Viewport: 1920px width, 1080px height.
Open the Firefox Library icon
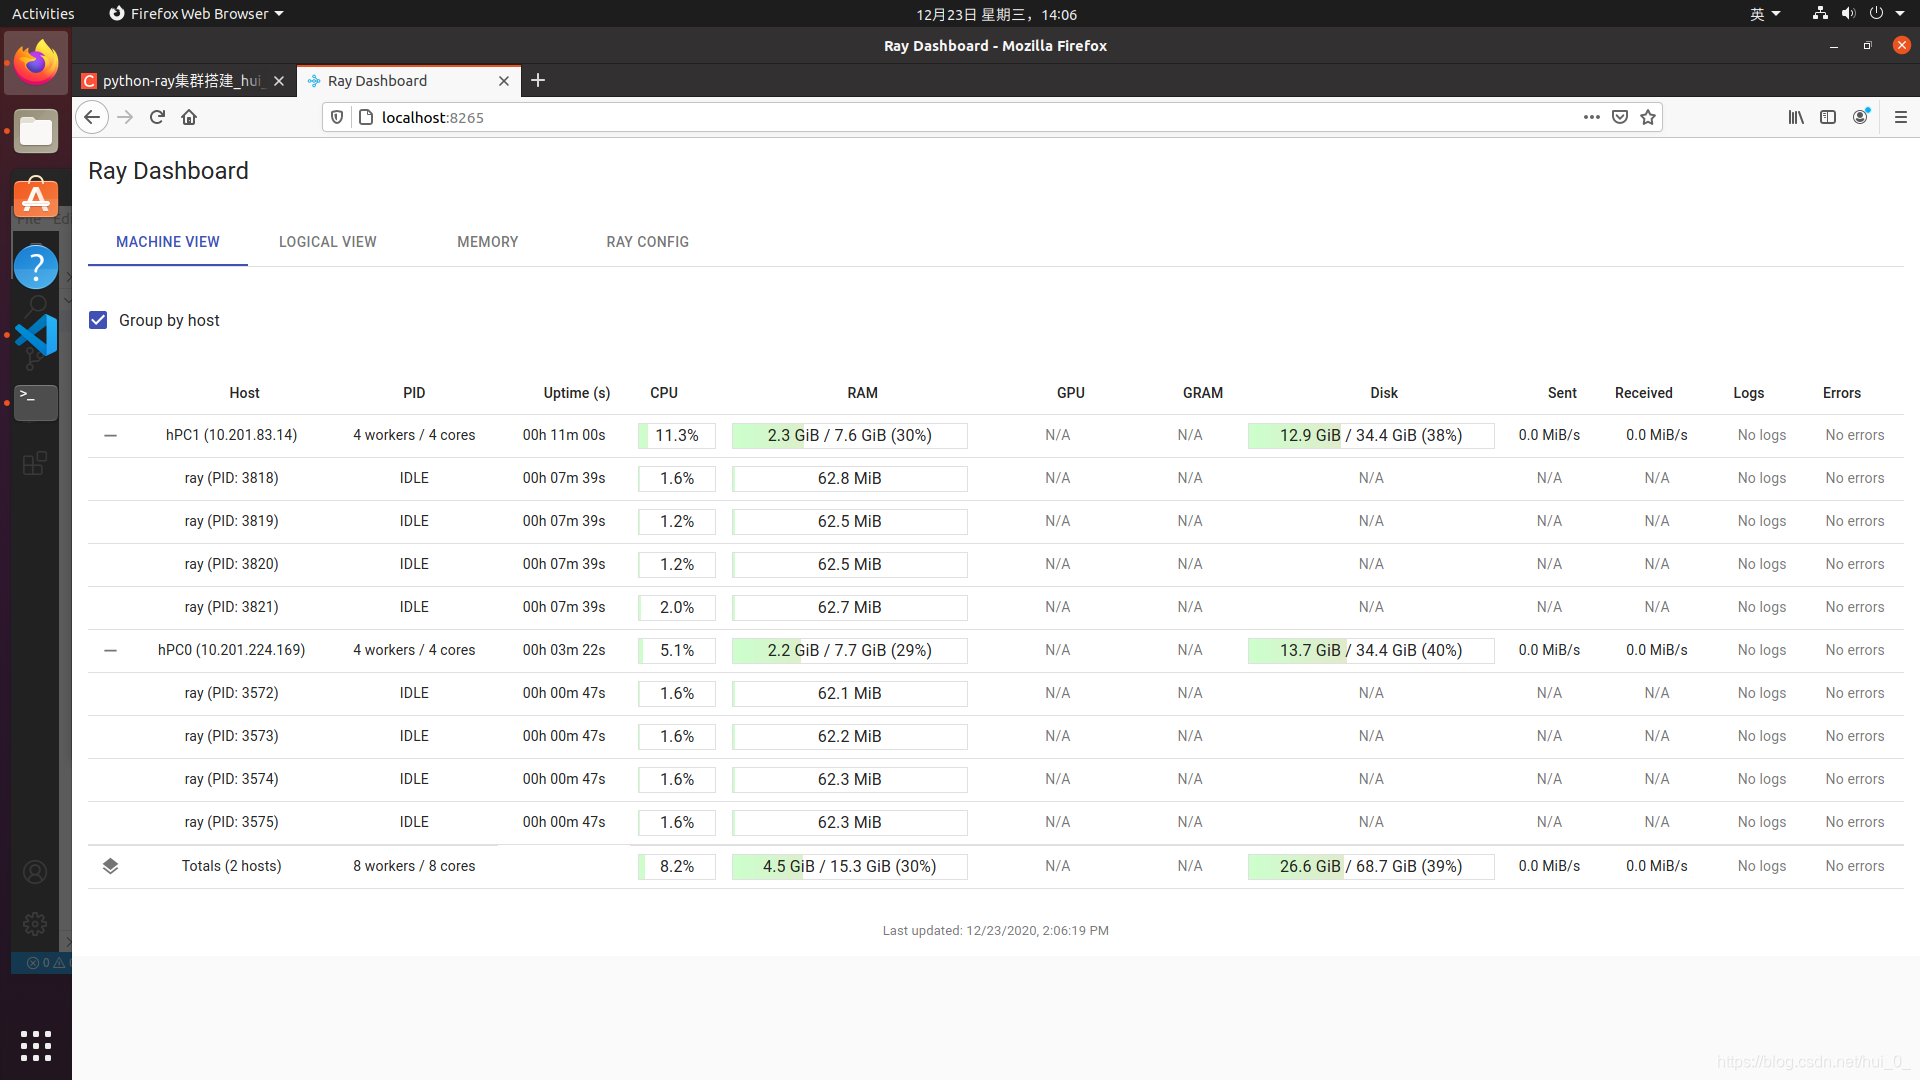pyautogui.click(x=1796, y=117)
